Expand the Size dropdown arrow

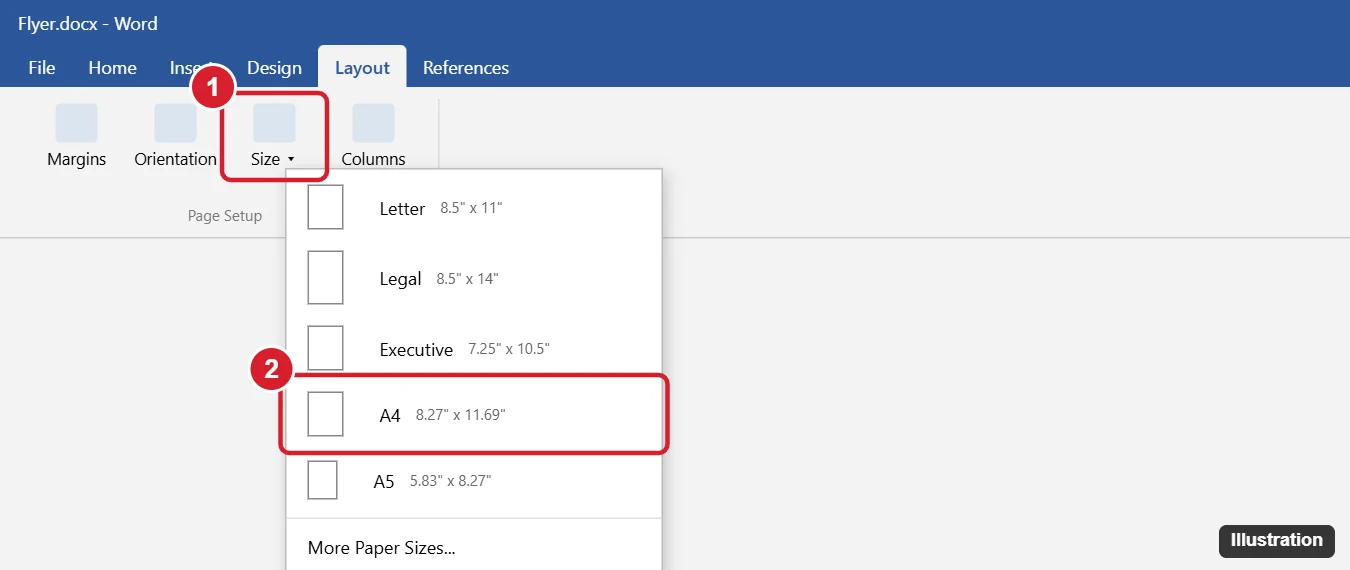(290, 160)
